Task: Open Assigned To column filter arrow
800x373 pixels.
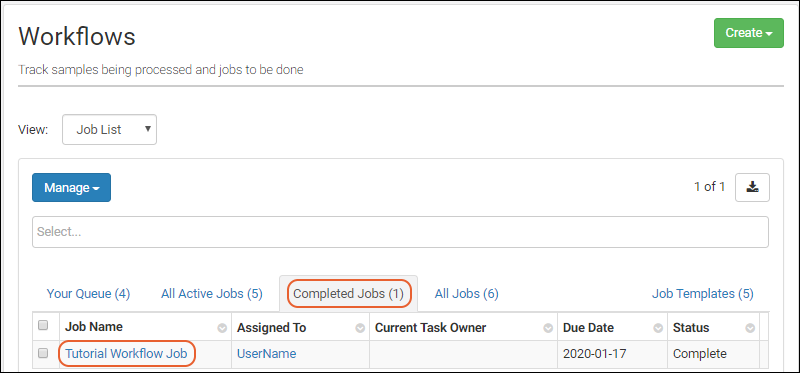Action: pos(360,328)
